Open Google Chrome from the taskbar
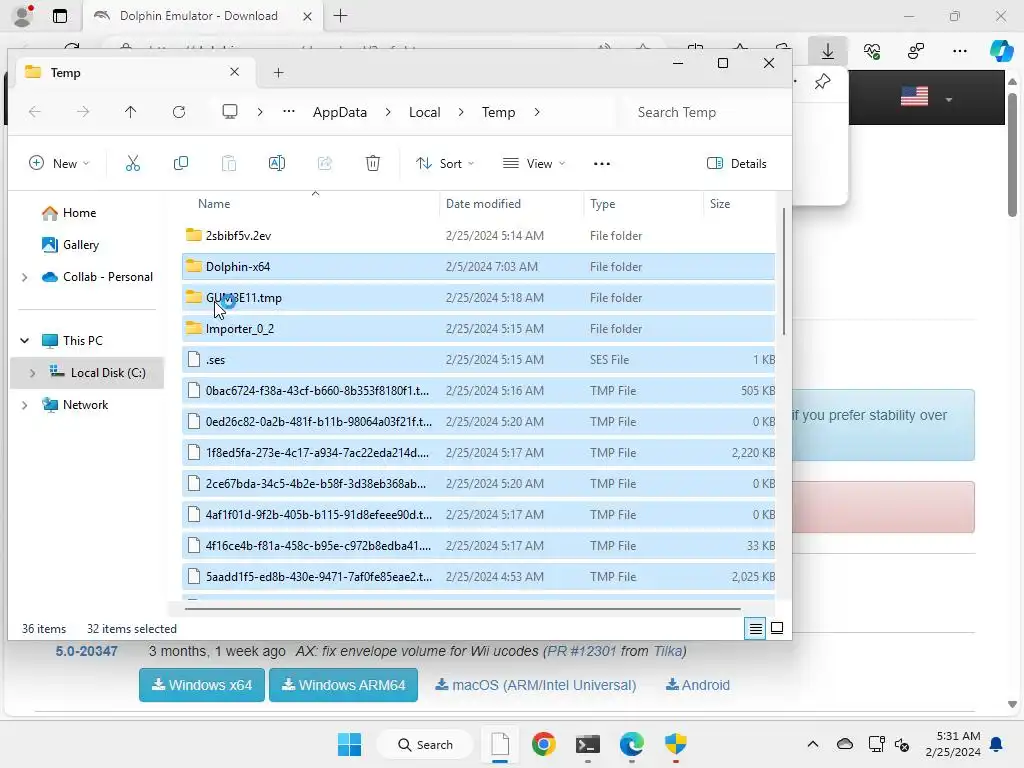 pos(543,744)
